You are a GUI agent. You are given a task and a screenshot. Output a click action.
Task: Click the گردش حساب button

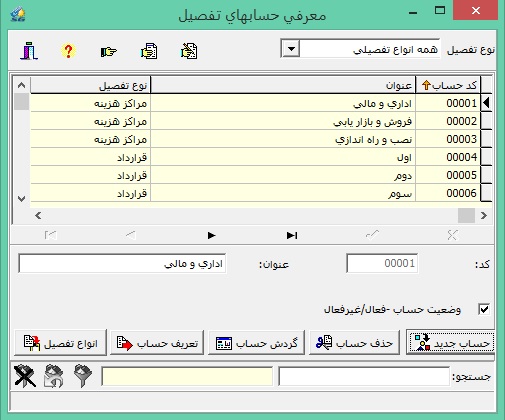pyautogui.click(x=256, y=343)
